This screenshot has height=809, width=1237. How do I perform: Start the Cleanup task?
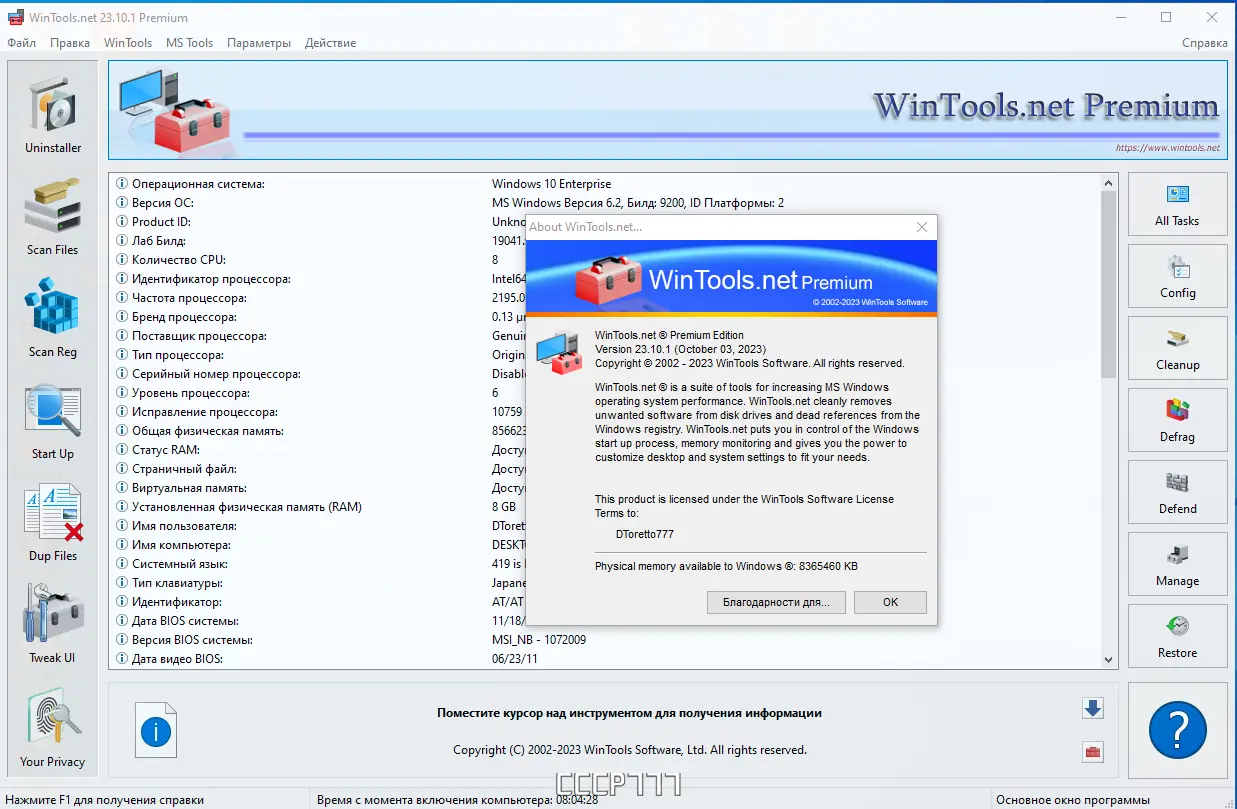point(1177,348)
